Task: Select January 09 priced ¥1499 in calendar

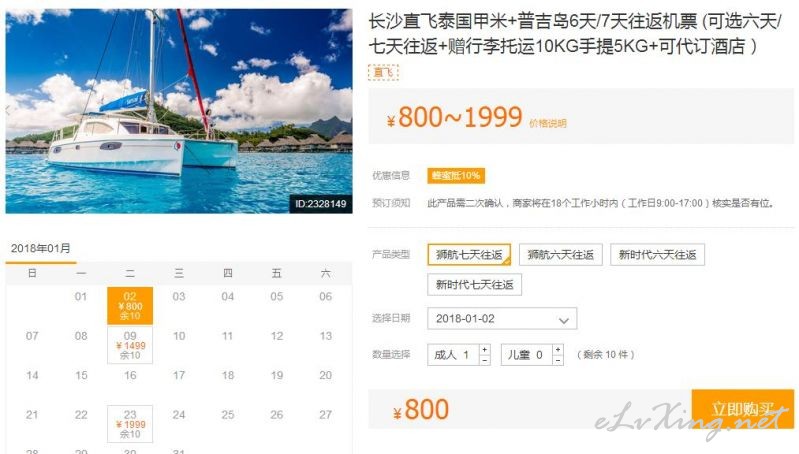Action: coord(130,345)
